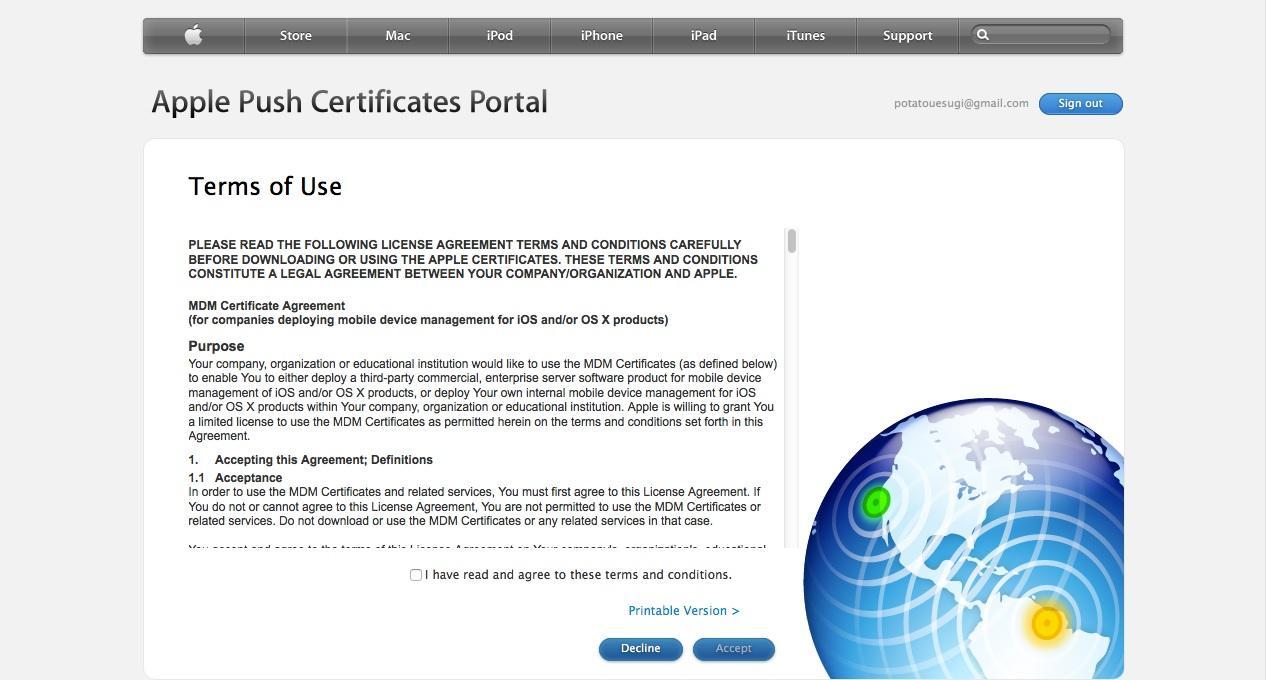Navigate to the iPad section
Image resolution: width=1266 pixels, height=680 pixels.
[x=704, y=36]
